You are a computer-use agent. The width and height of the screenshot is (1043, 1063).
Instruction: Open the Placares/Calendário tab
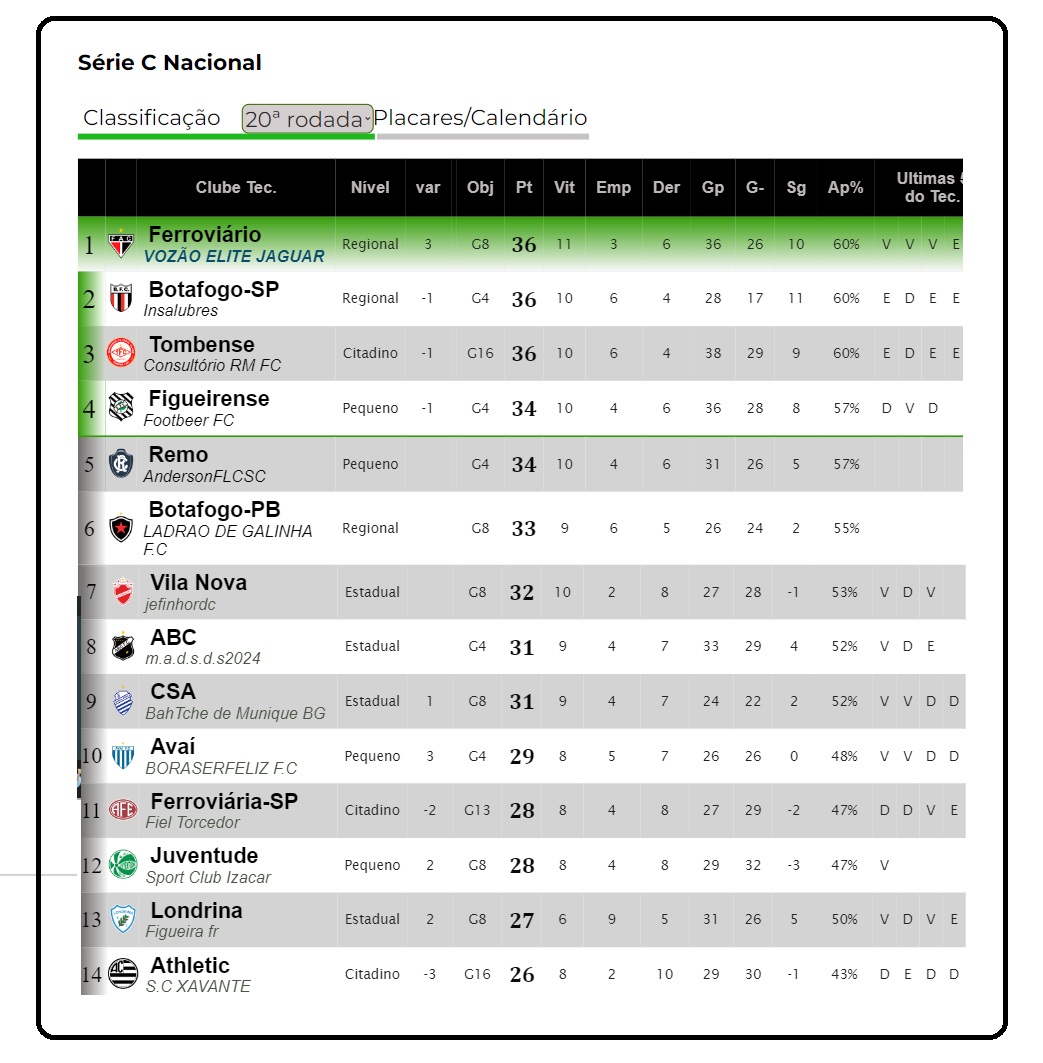(x=480, y=118)
